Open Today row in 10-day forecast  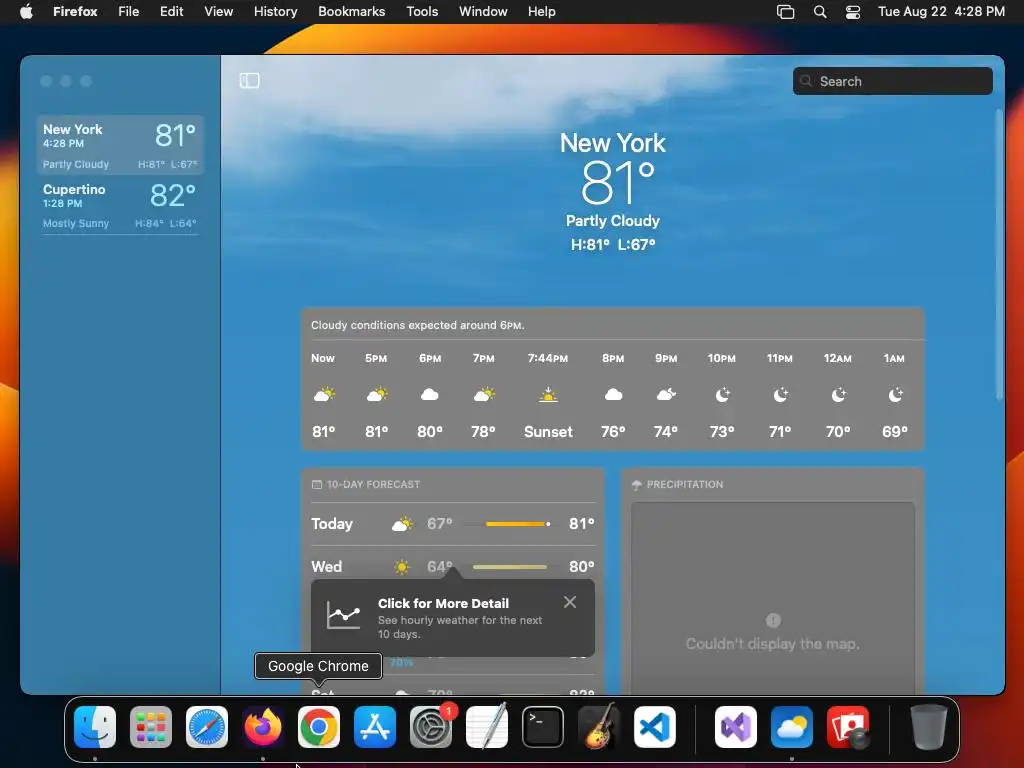click(x=453, y=524)
